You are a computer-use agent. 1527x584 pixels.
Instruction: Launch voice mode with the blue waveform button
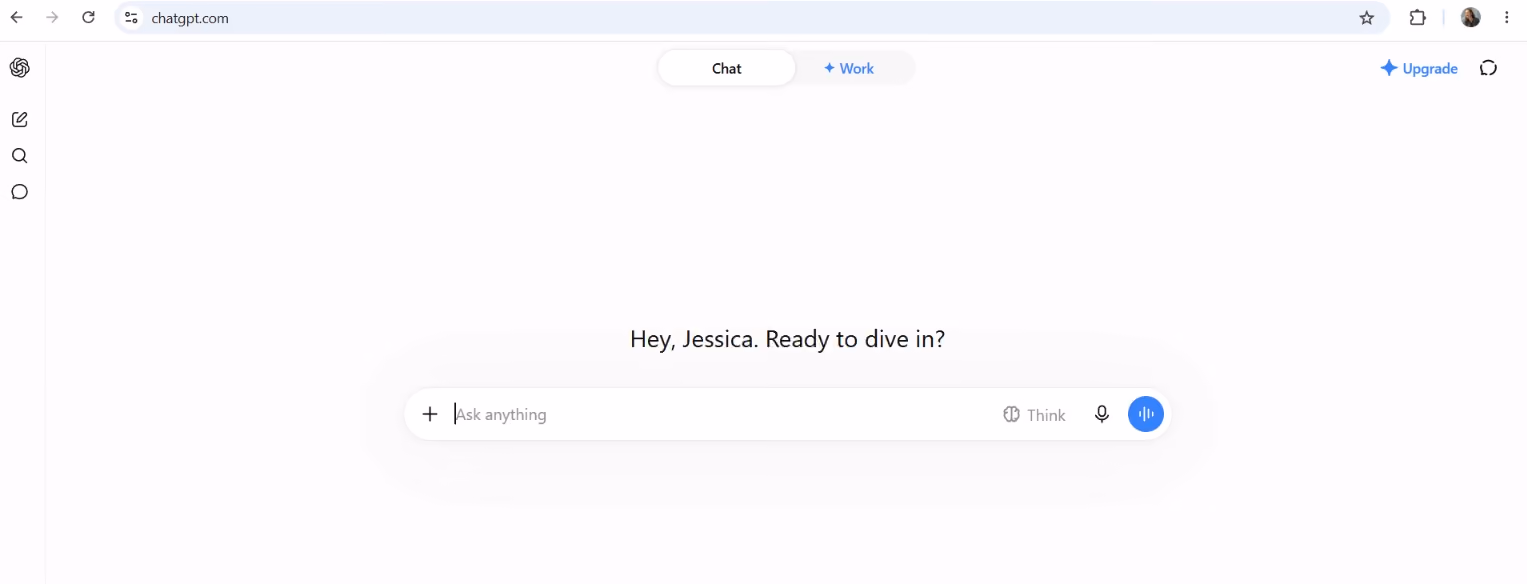(1146, 414)
